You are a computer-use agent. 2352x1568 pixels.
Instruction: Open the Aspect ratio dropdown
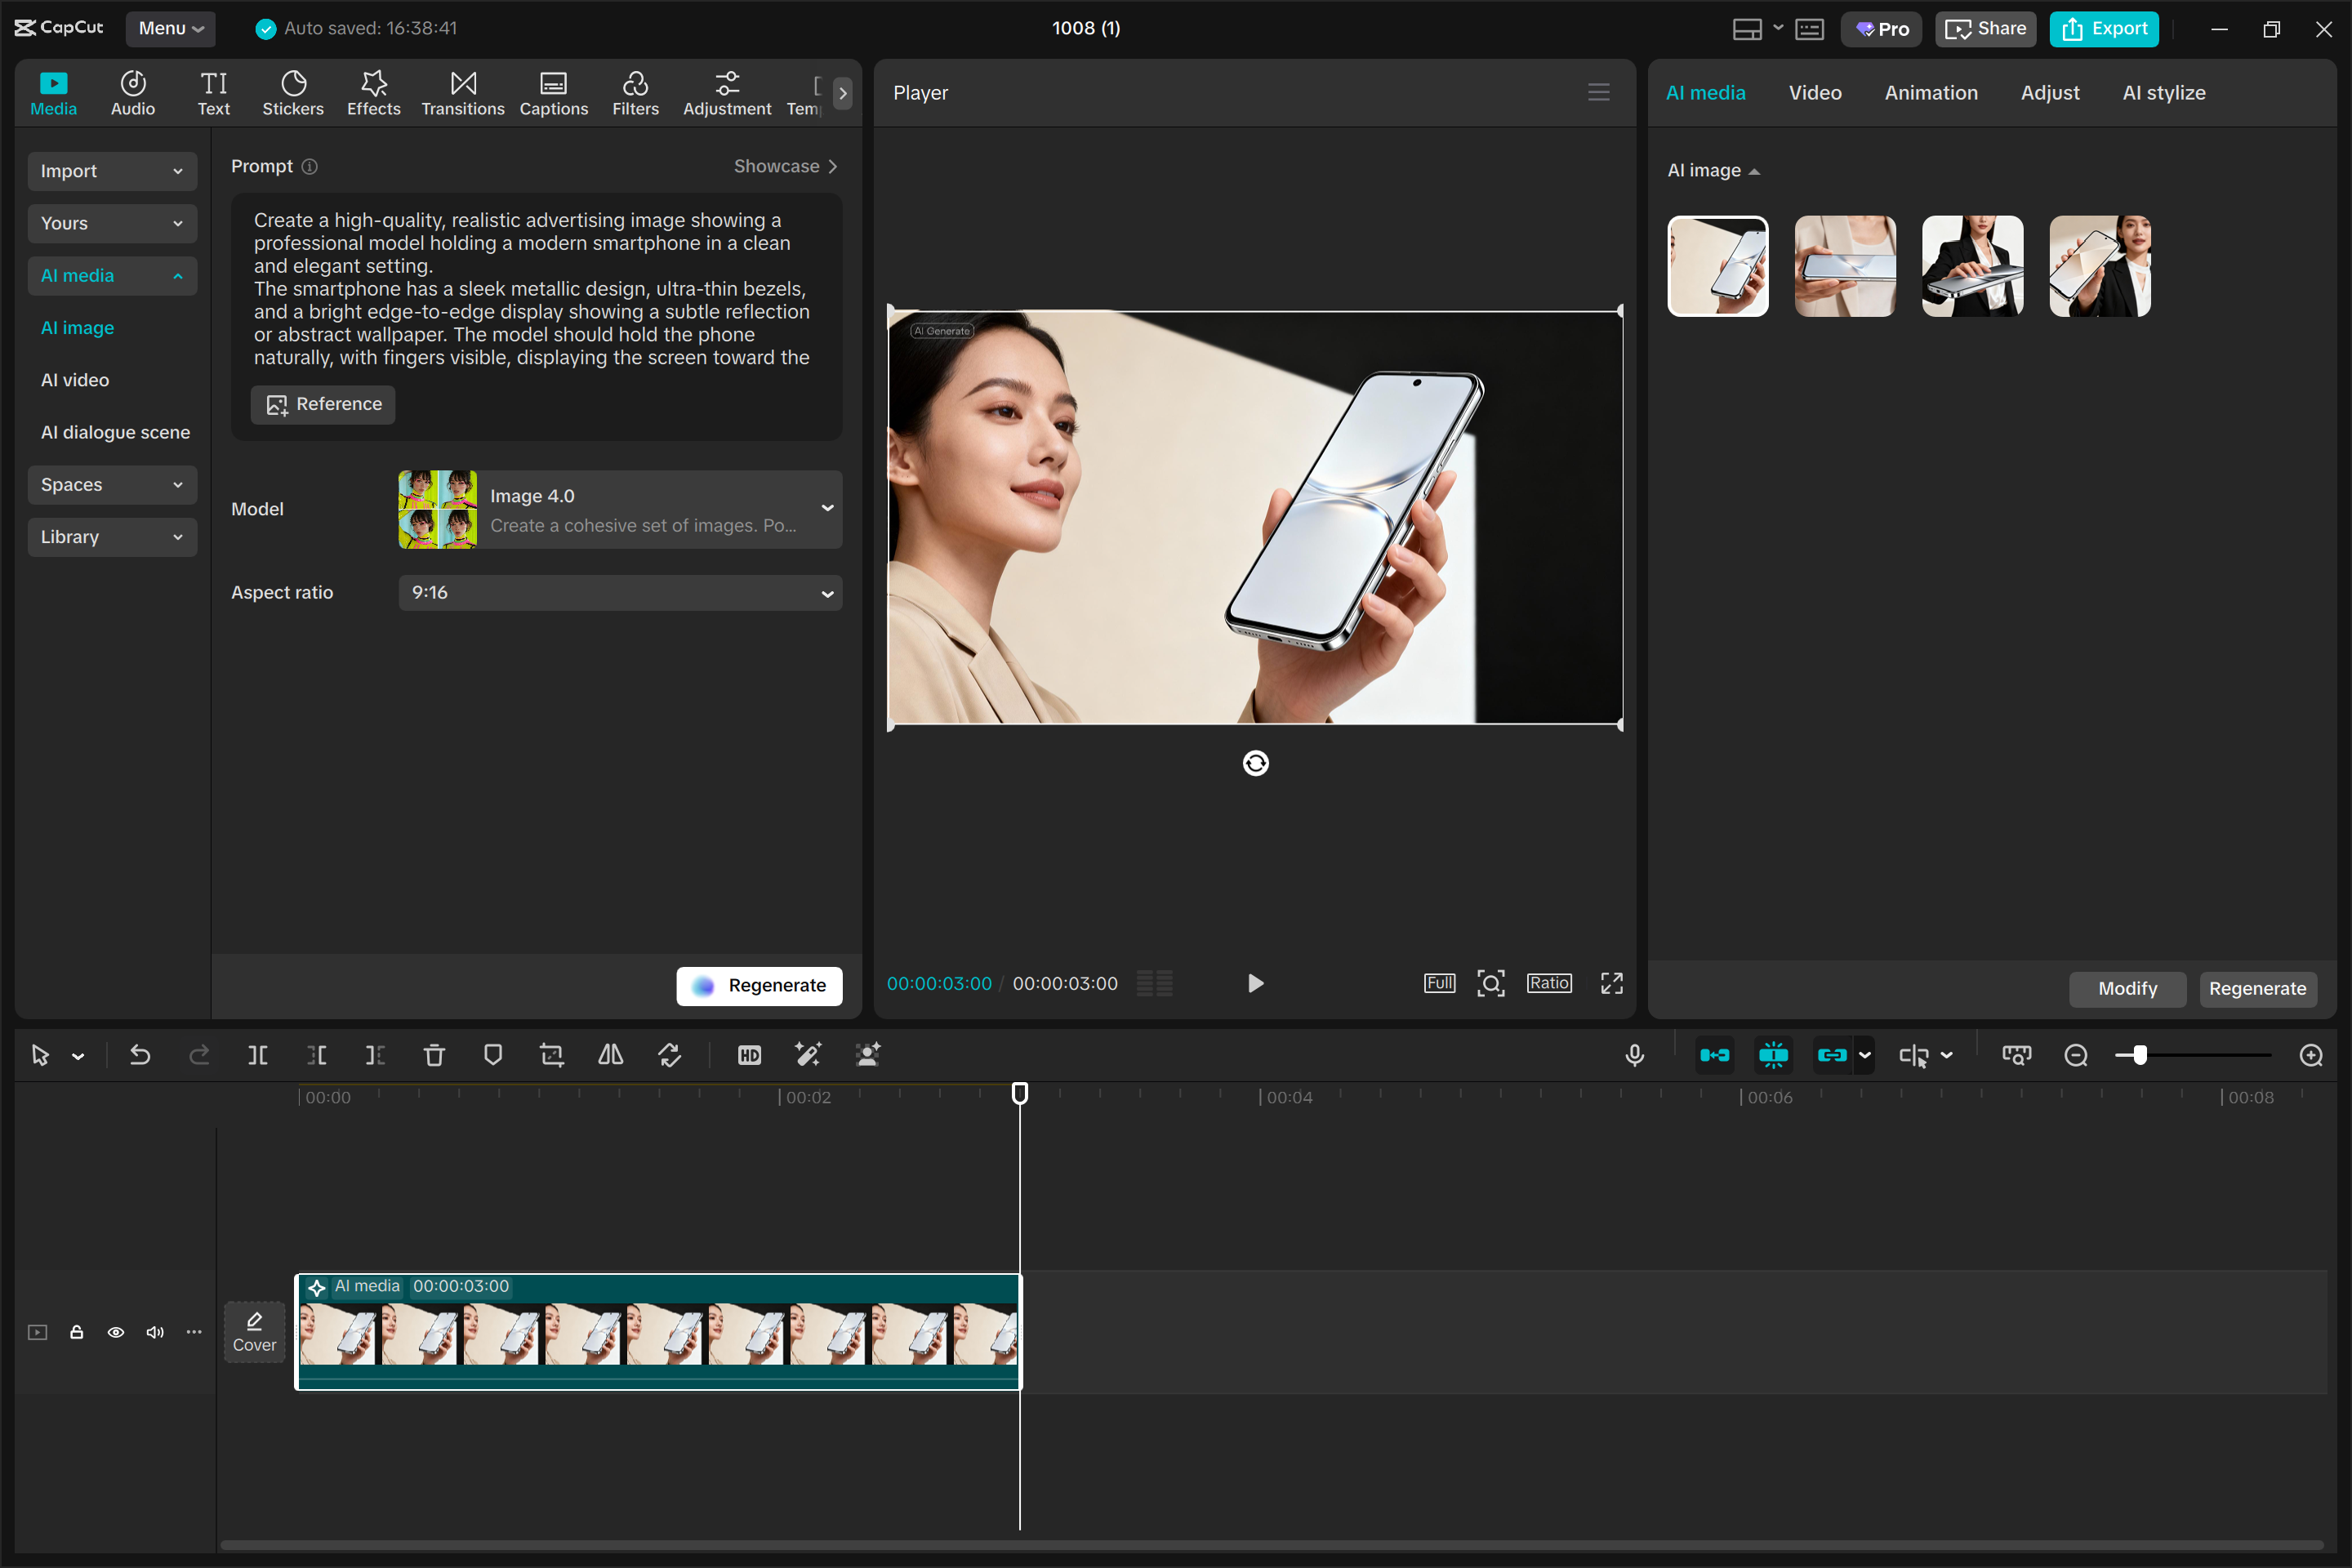click(x=620, y=593)
